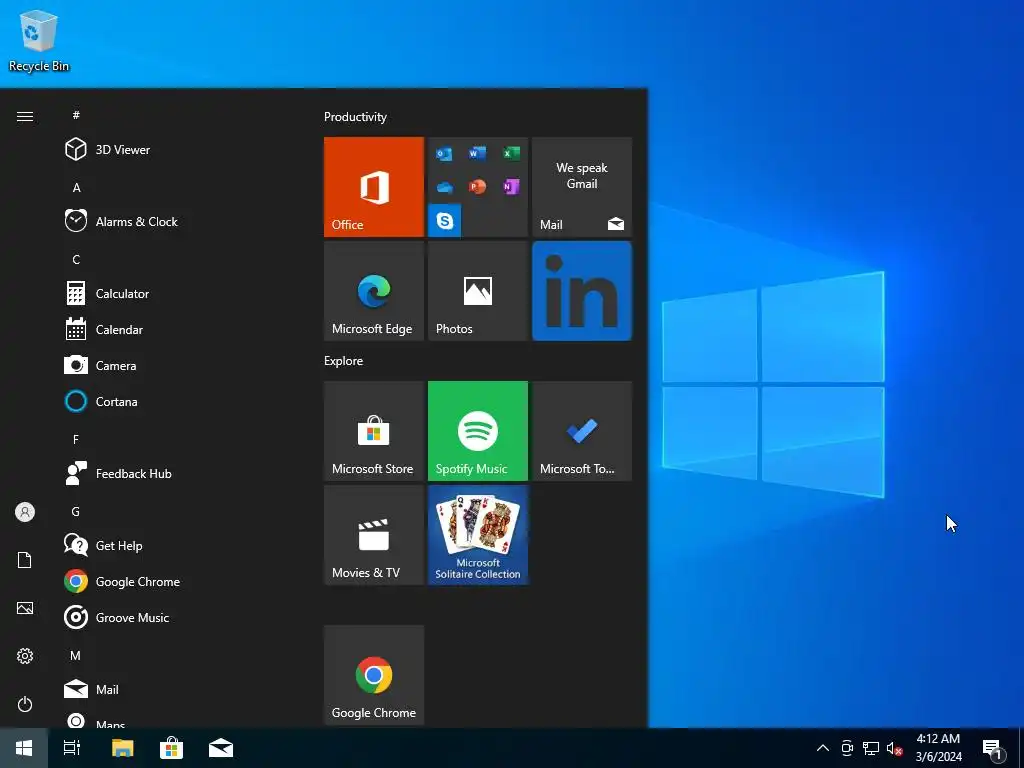
Task: Open File Explorer from the taskbar
Action: 122,748
